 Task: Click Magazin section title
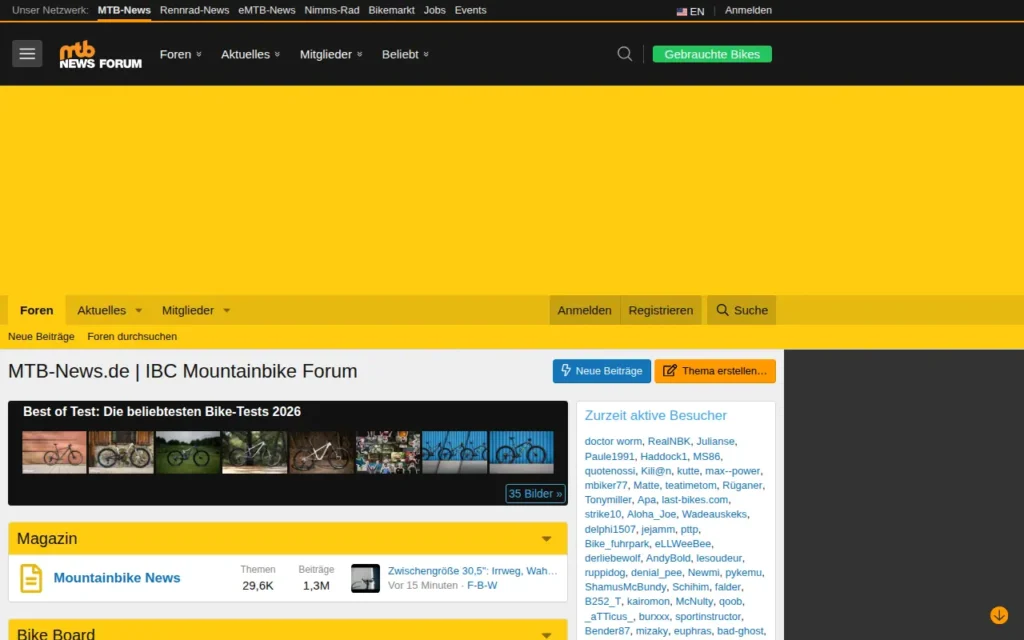(x=47, y=539)
